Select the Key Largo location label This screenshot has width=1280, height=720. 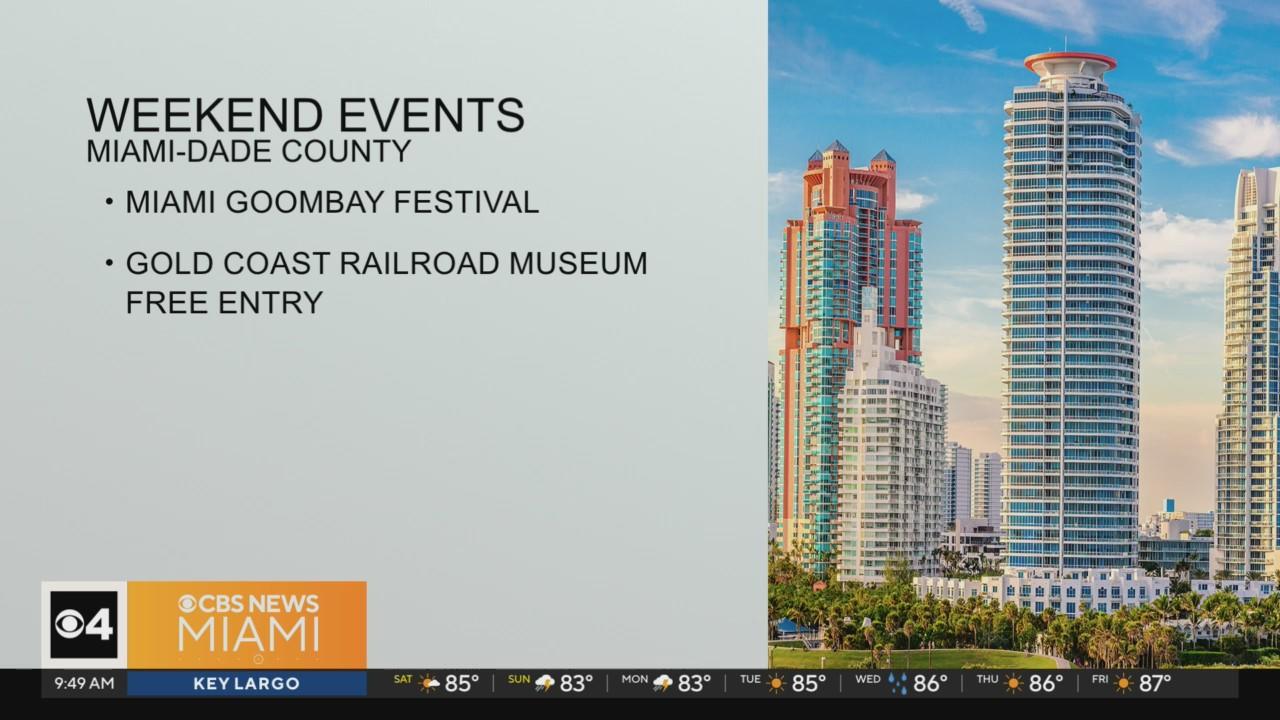point(246,684)
